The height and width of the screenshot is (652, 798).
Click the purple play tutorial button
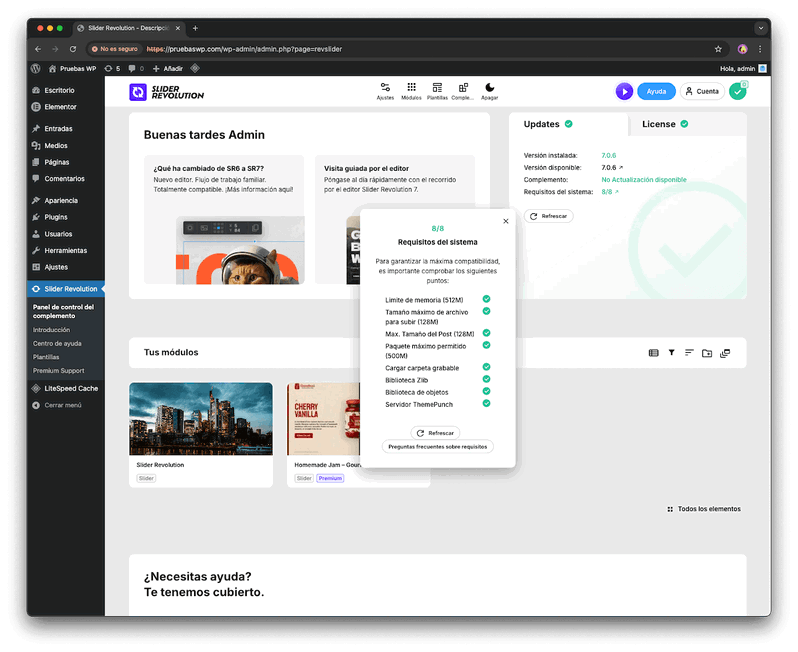624,92
